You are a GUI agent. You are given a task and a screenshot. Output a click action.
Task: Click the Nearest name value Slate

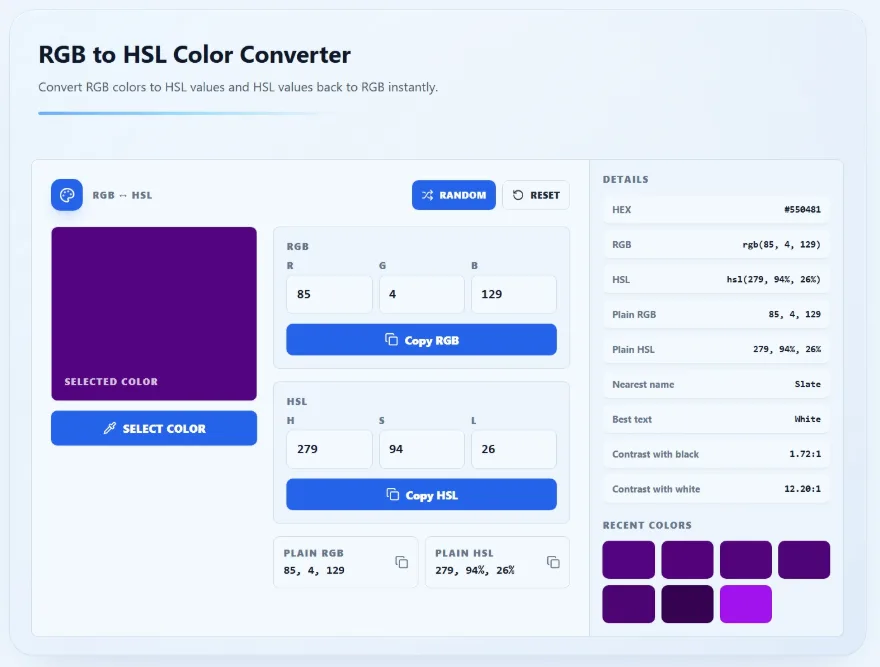[808, 384]
